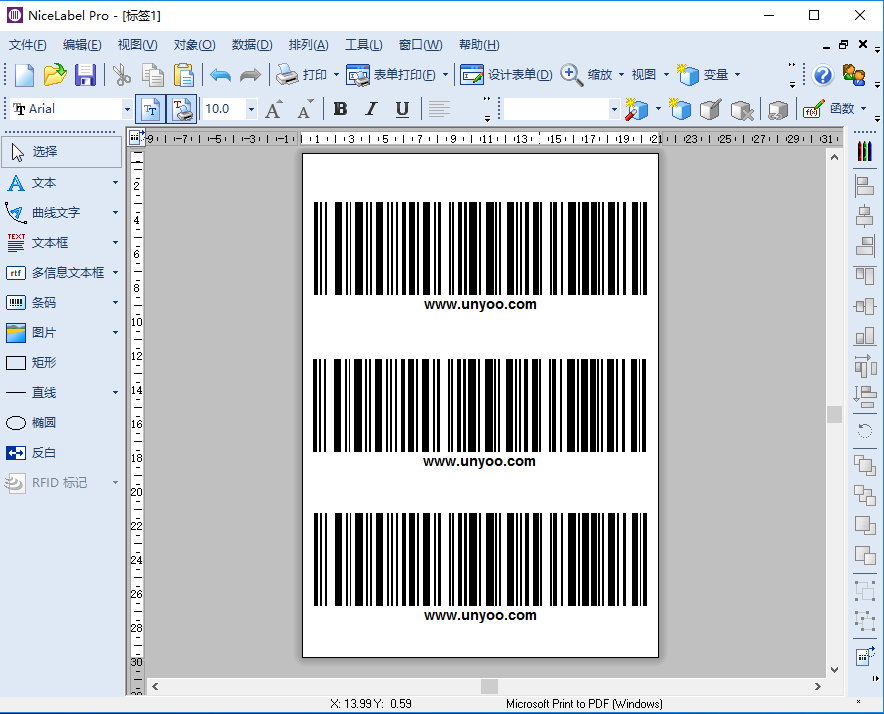This screenshot has width=884, height=714.
Task: Click the 打印 print button
Action: [x=302, y=75]
